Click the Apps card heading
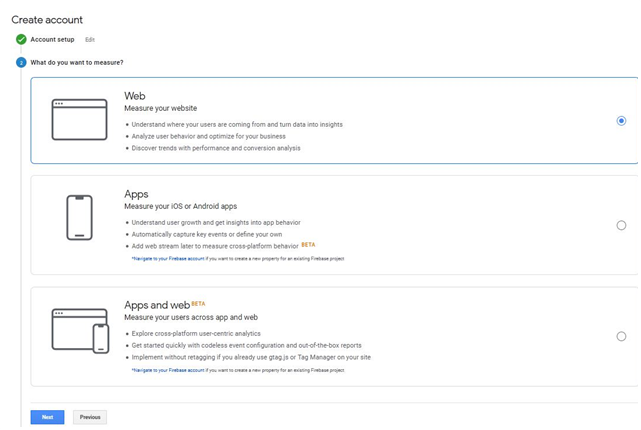641x430 pixels. point(136,194)
